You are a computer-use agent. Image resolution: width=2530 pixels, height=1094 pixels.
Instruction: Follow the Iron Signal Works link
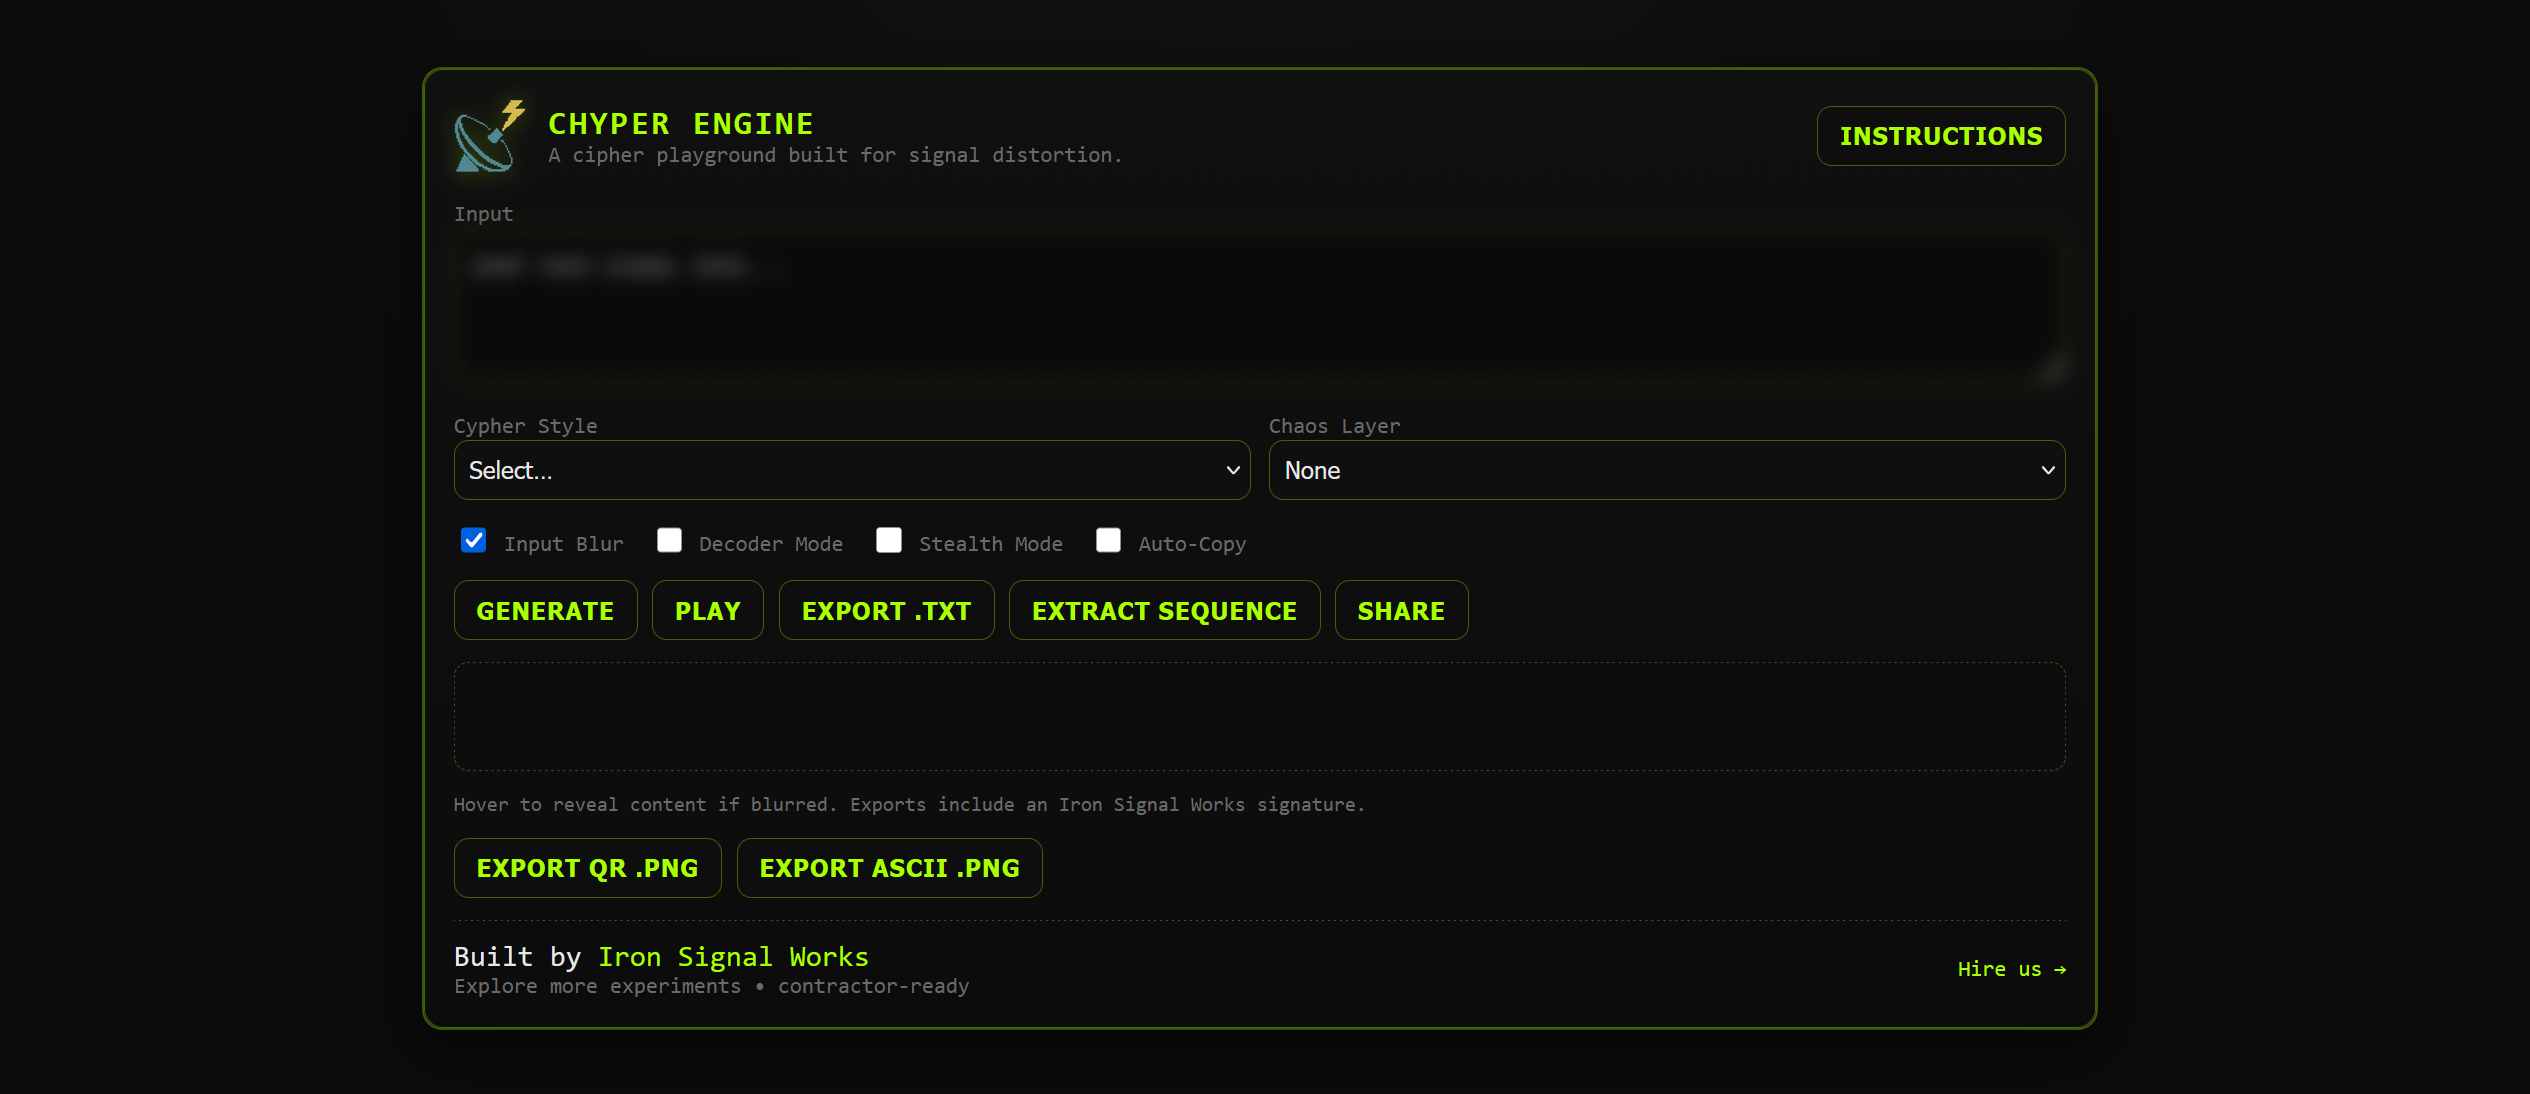[733, 956]
